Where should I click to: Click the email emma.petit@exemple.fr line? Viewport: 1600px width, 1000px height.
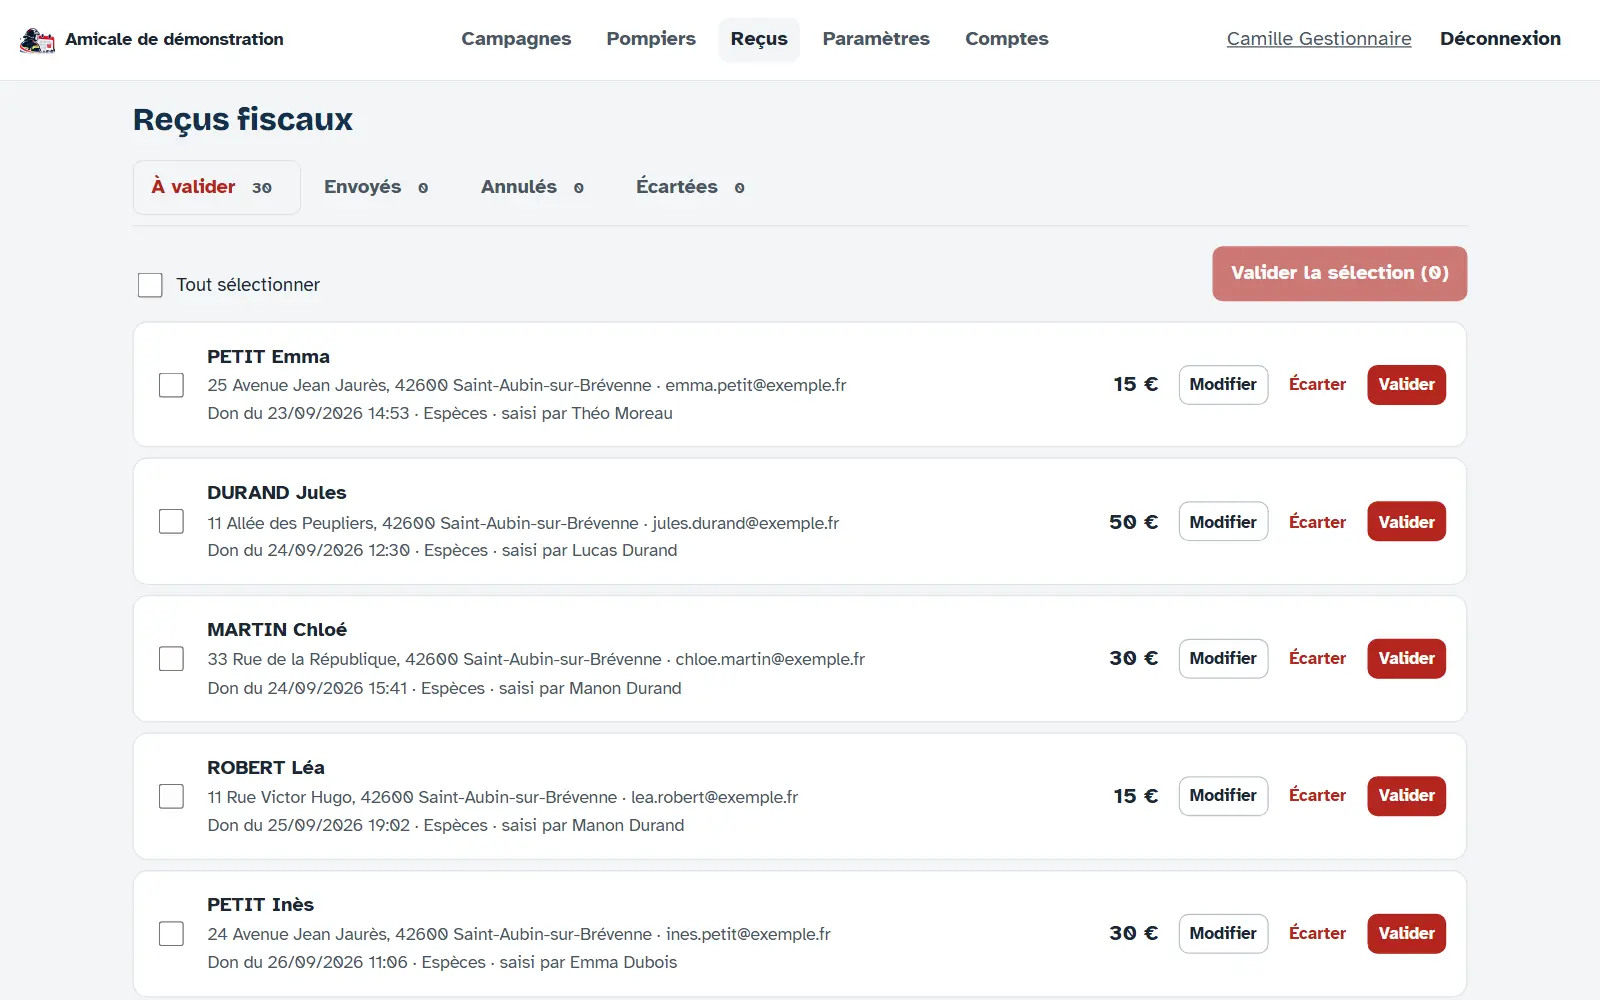pos(756,385)
